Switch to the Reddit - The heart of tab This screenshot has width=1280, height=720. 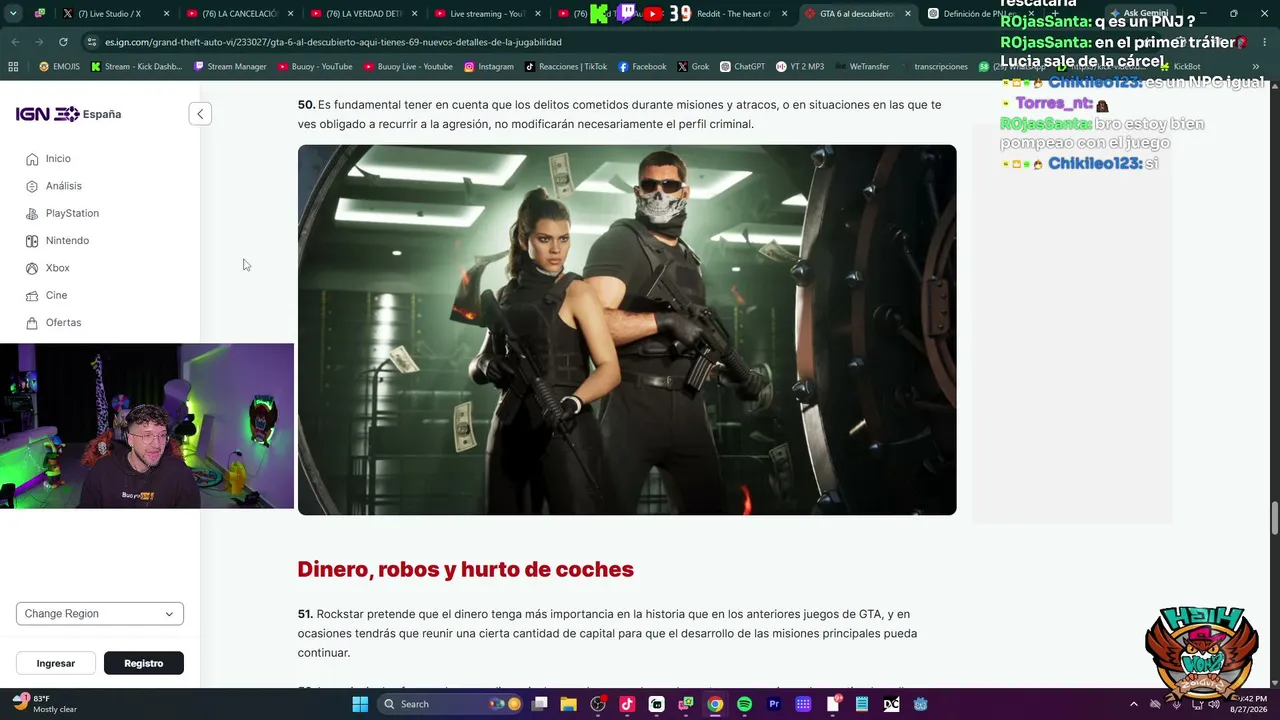click(x=733, y=14)
